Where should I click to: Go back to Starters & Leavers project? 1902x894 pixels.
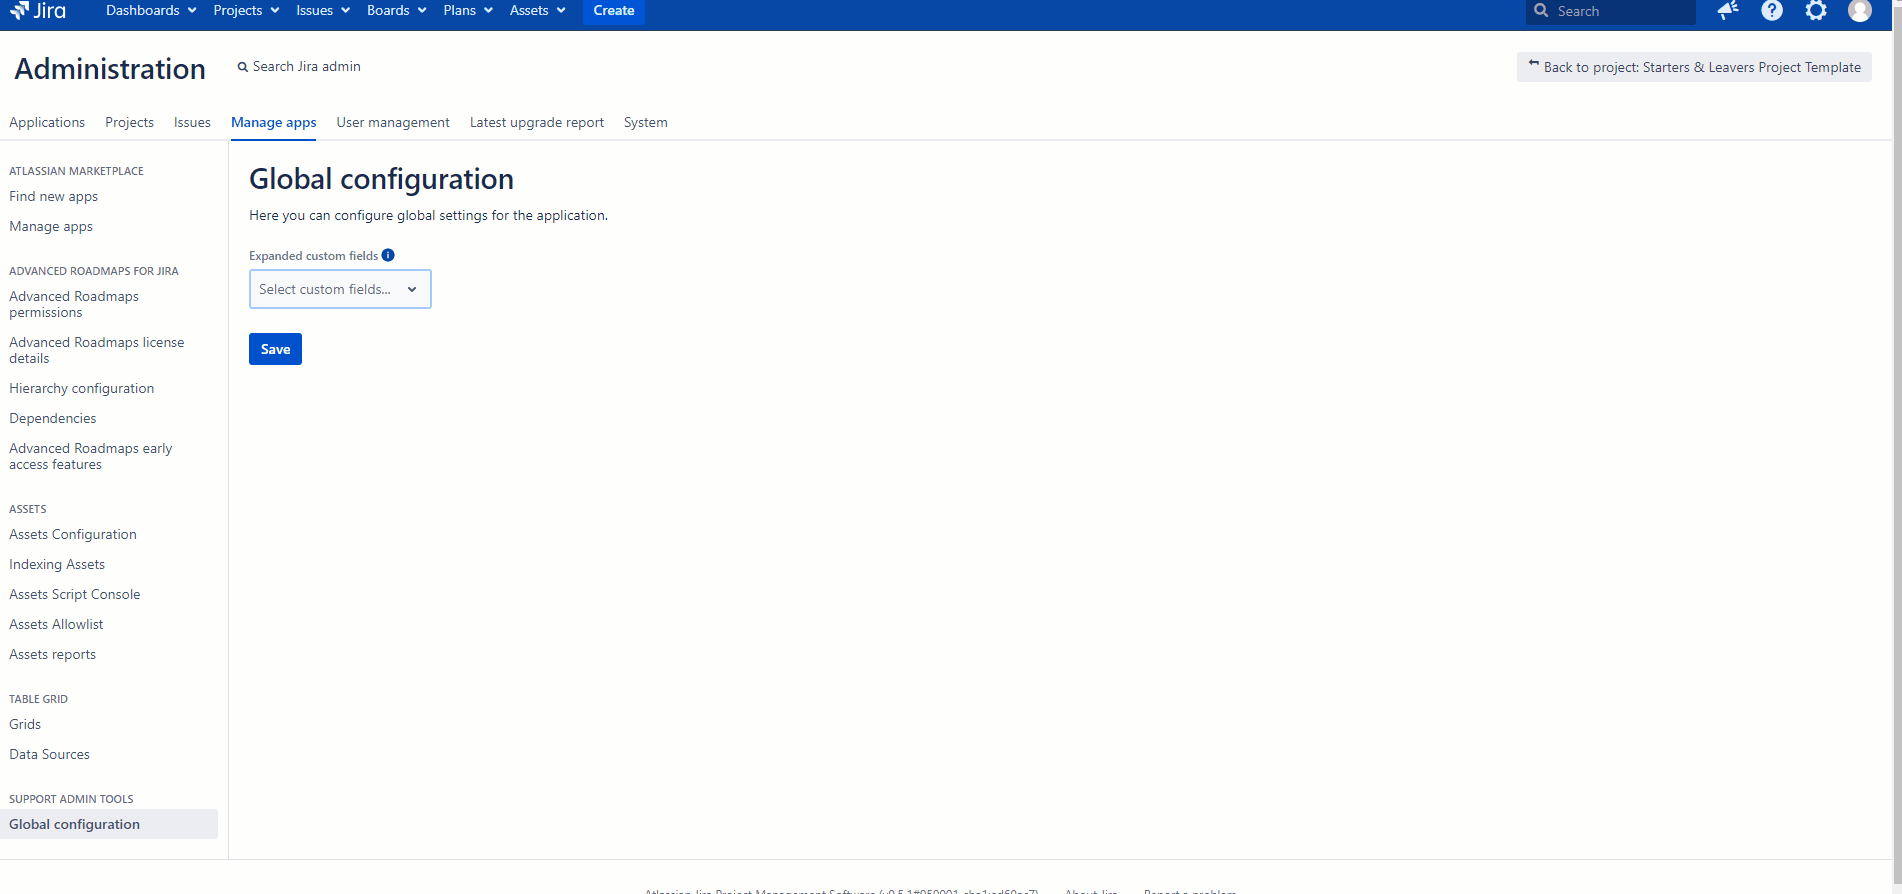click(1694, 67)
